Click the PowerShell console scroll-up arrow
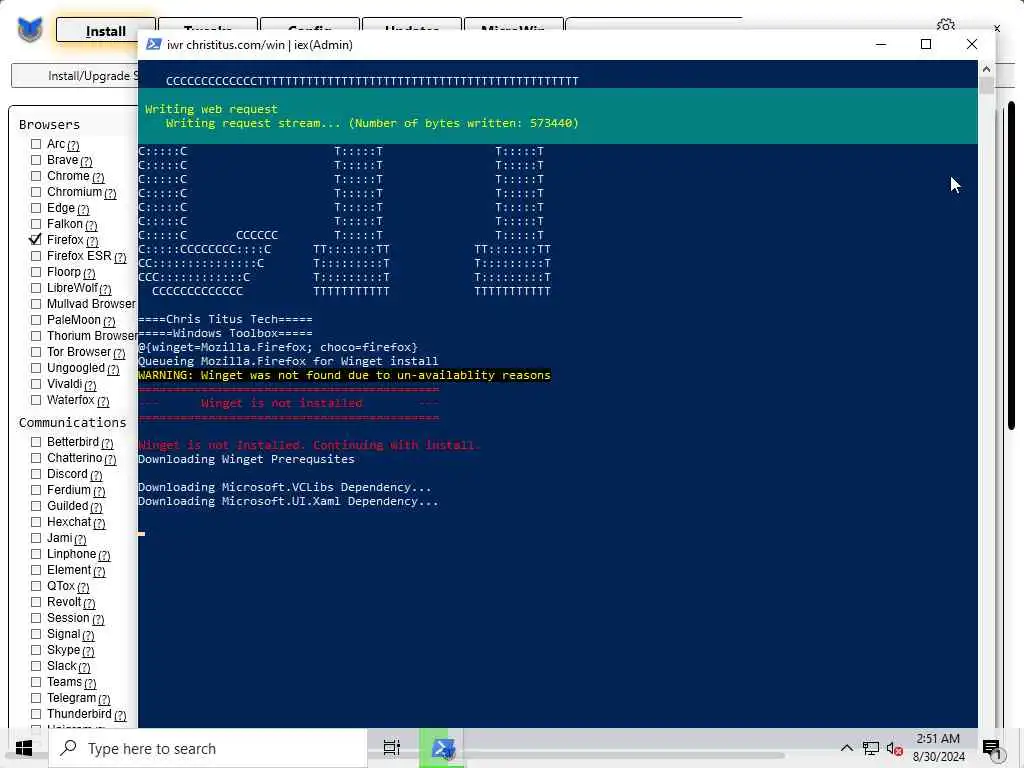 coord(986,69)
